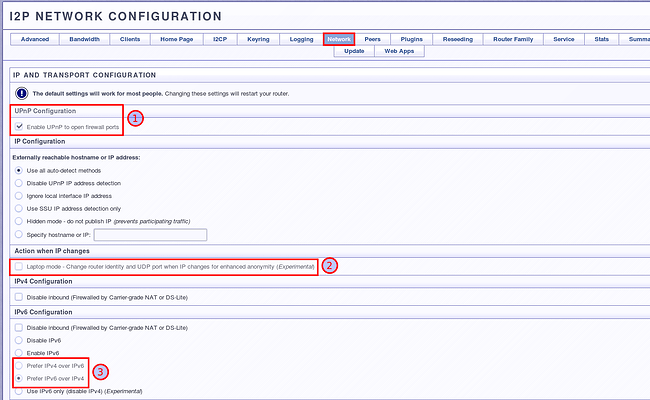This screenshot has height=400, width=650.
Task: Open the Router Family tab
Action: (513, 39)
